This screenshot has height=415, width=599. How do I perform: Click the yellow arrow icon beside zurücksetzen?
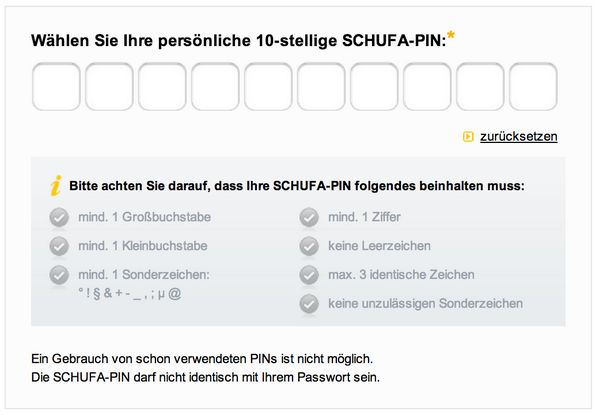coord(468,136)
